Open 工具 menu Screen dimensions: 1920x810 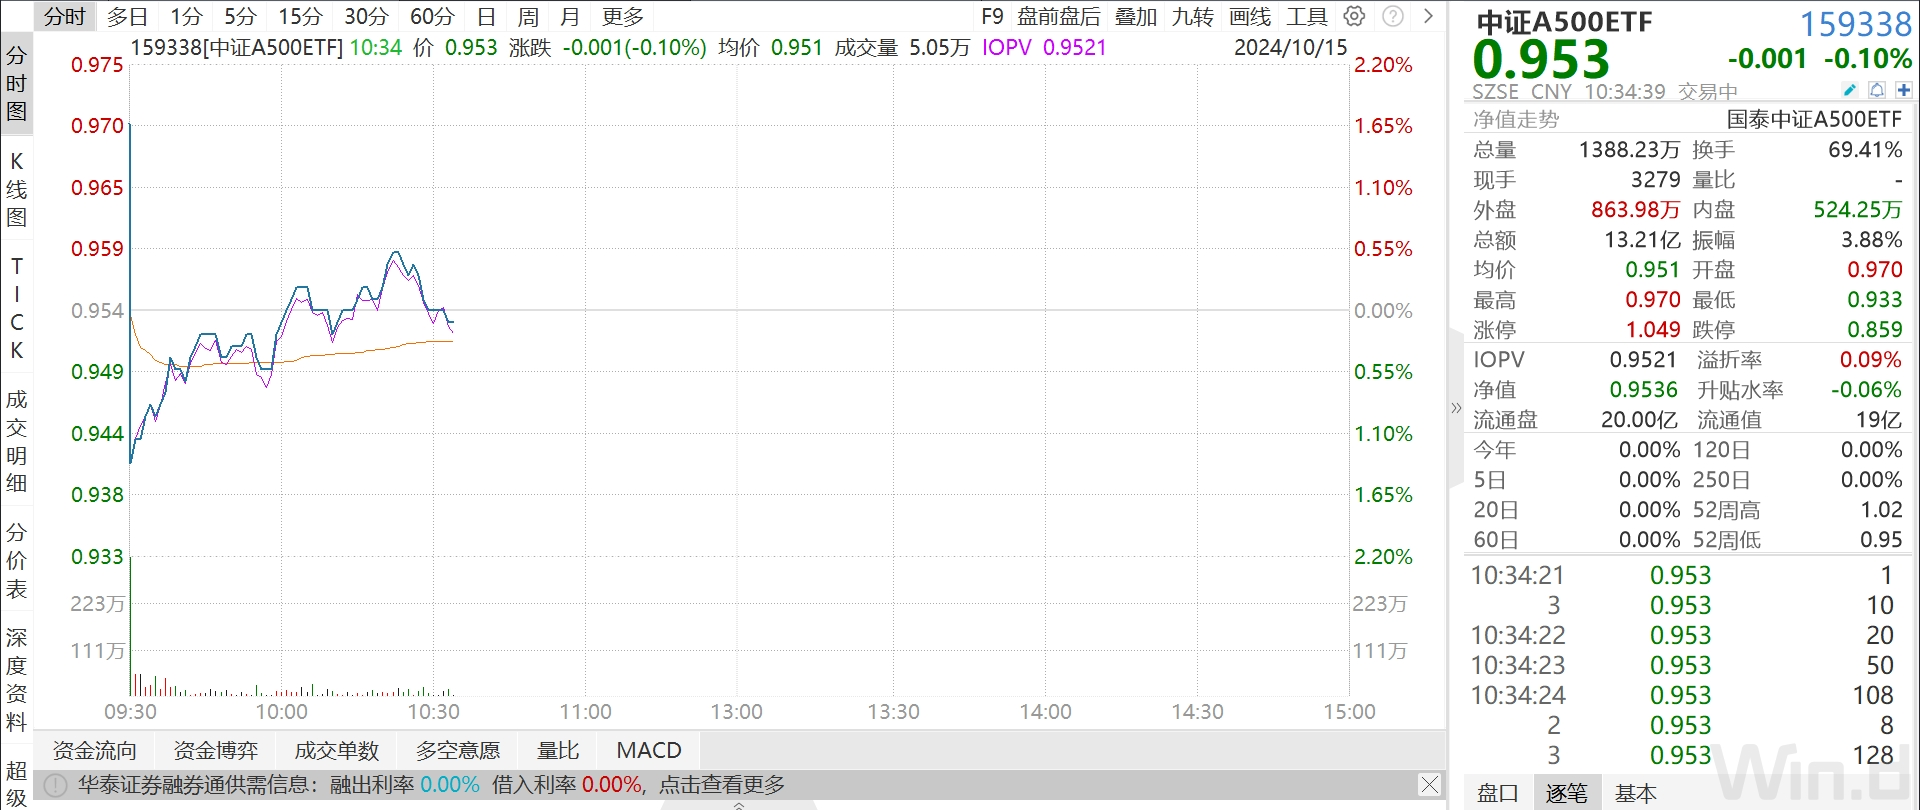click(x=1306, y=16)
